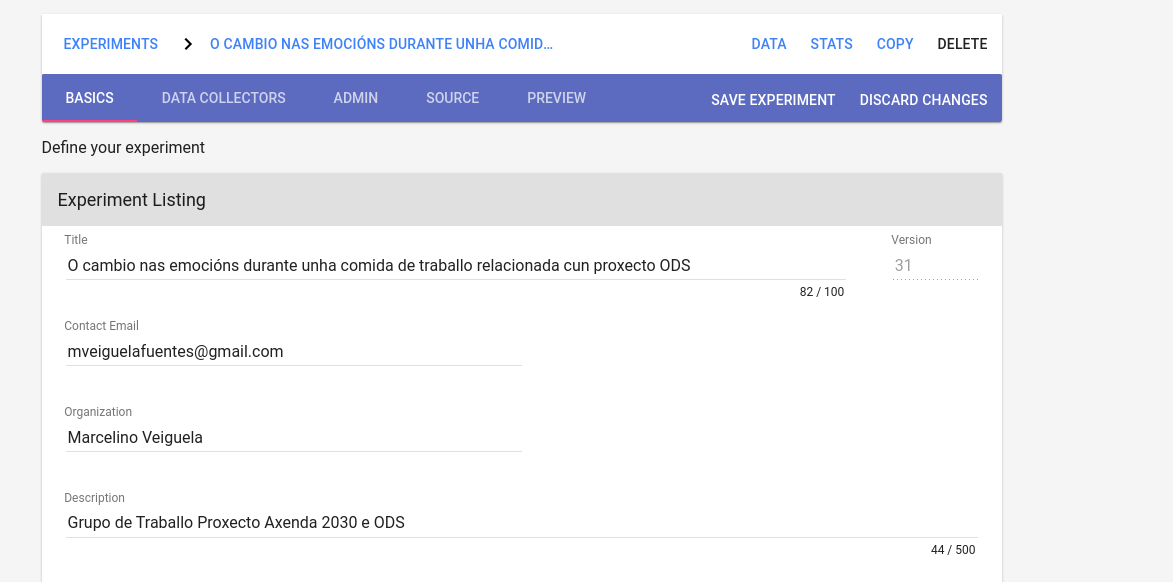Viewport: 1173px width, 582px height.
Task: Go back to the Experiments list
Action: point(110,44)
